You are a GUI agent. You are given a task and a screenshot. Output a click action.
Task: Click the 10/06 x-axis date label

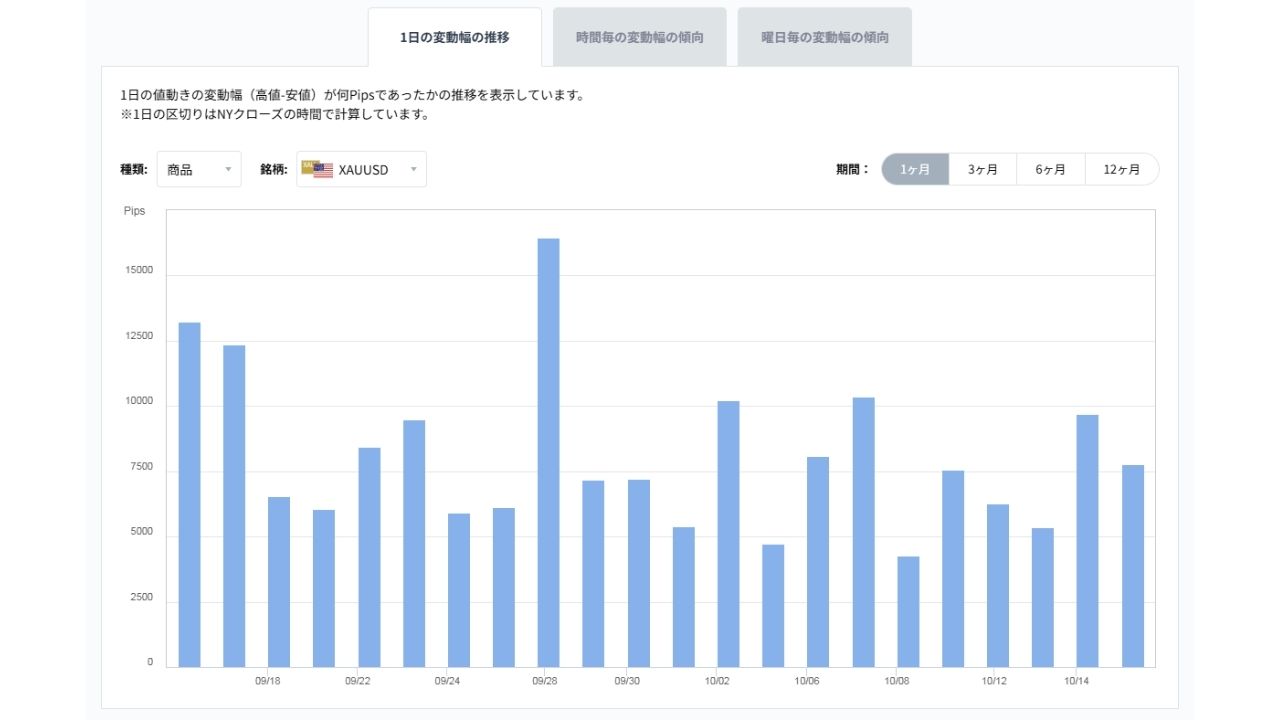tap(807, 681)
